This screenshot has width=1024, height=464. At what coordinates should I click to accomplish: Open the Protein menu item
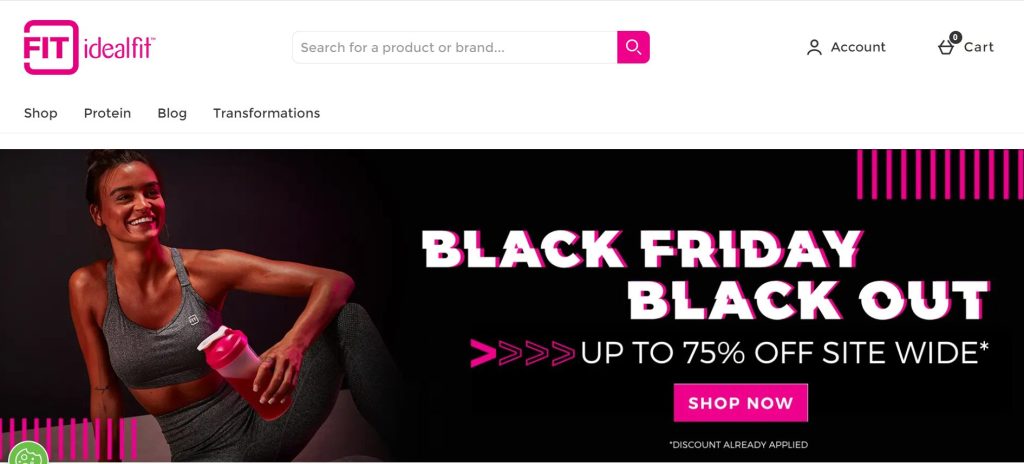pyautogui.click(x=107, y=113)
